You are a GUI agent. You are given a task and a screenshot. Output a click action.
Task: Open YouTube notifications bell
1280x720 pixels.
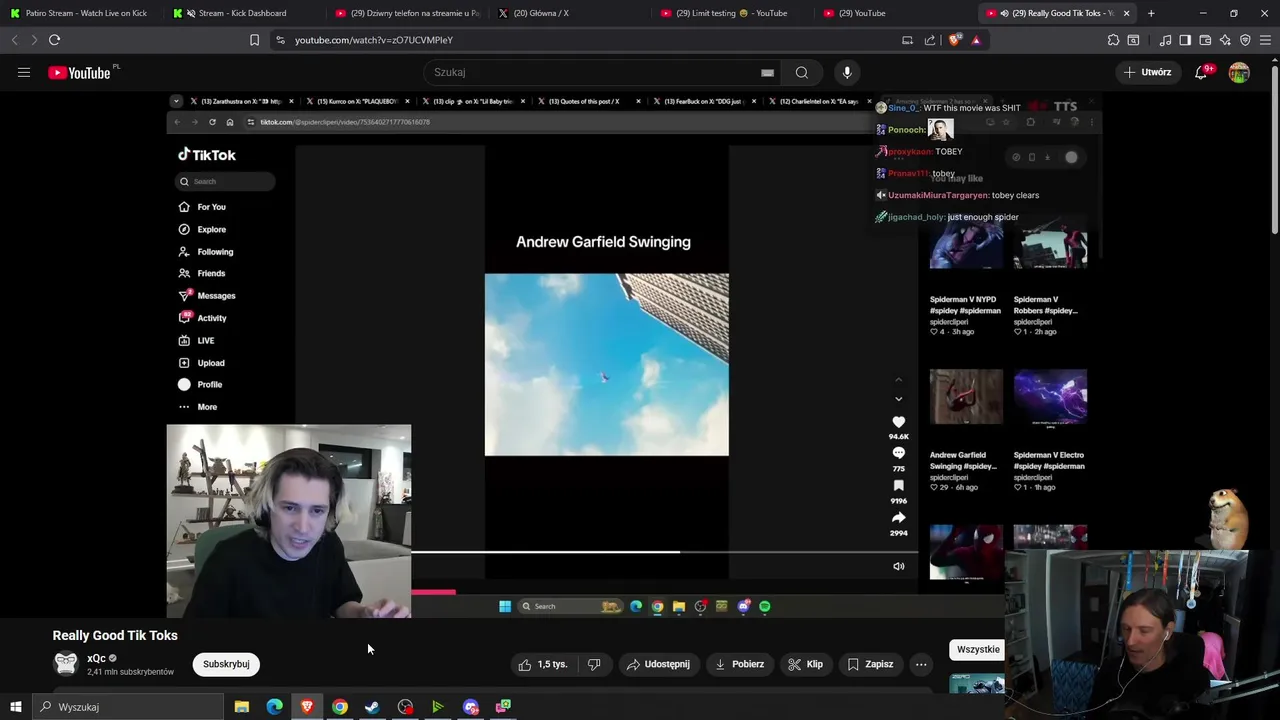[x=1202, y=72]
